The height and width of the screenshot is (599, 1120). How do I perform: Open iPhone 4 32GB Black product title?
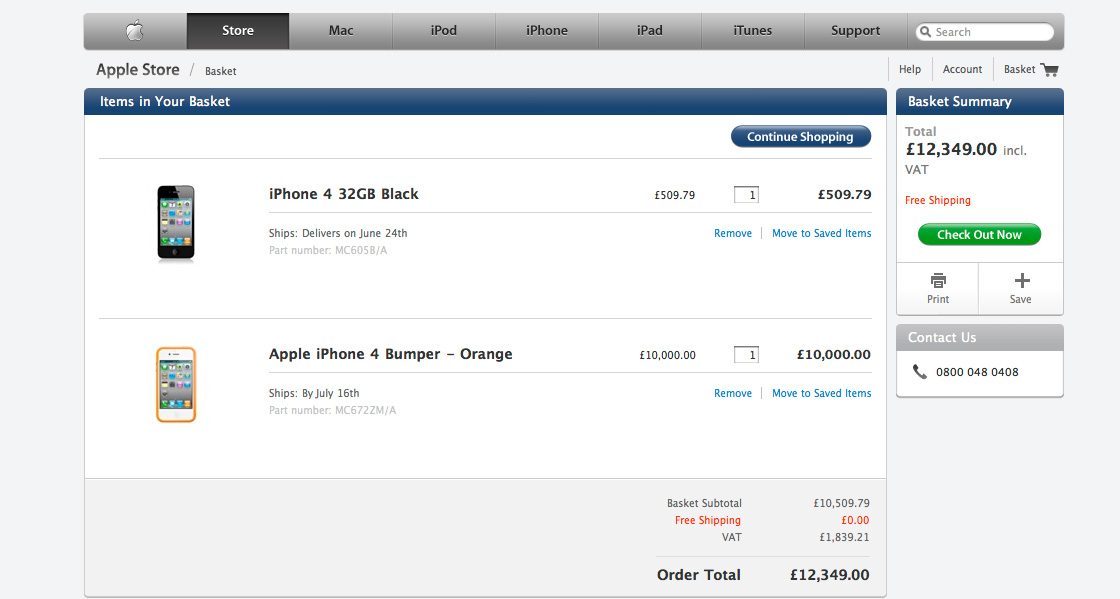pos(344,194)
